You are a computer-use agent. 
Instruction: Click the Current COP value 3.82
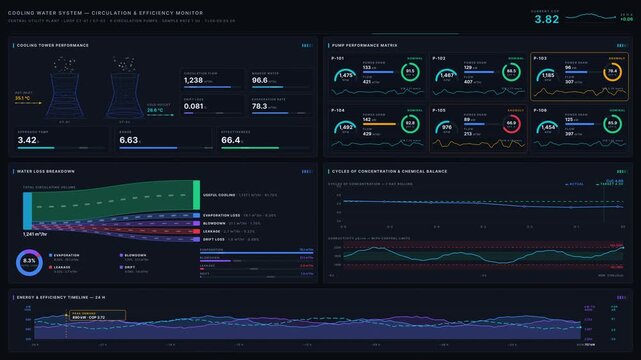click(547, 19)
